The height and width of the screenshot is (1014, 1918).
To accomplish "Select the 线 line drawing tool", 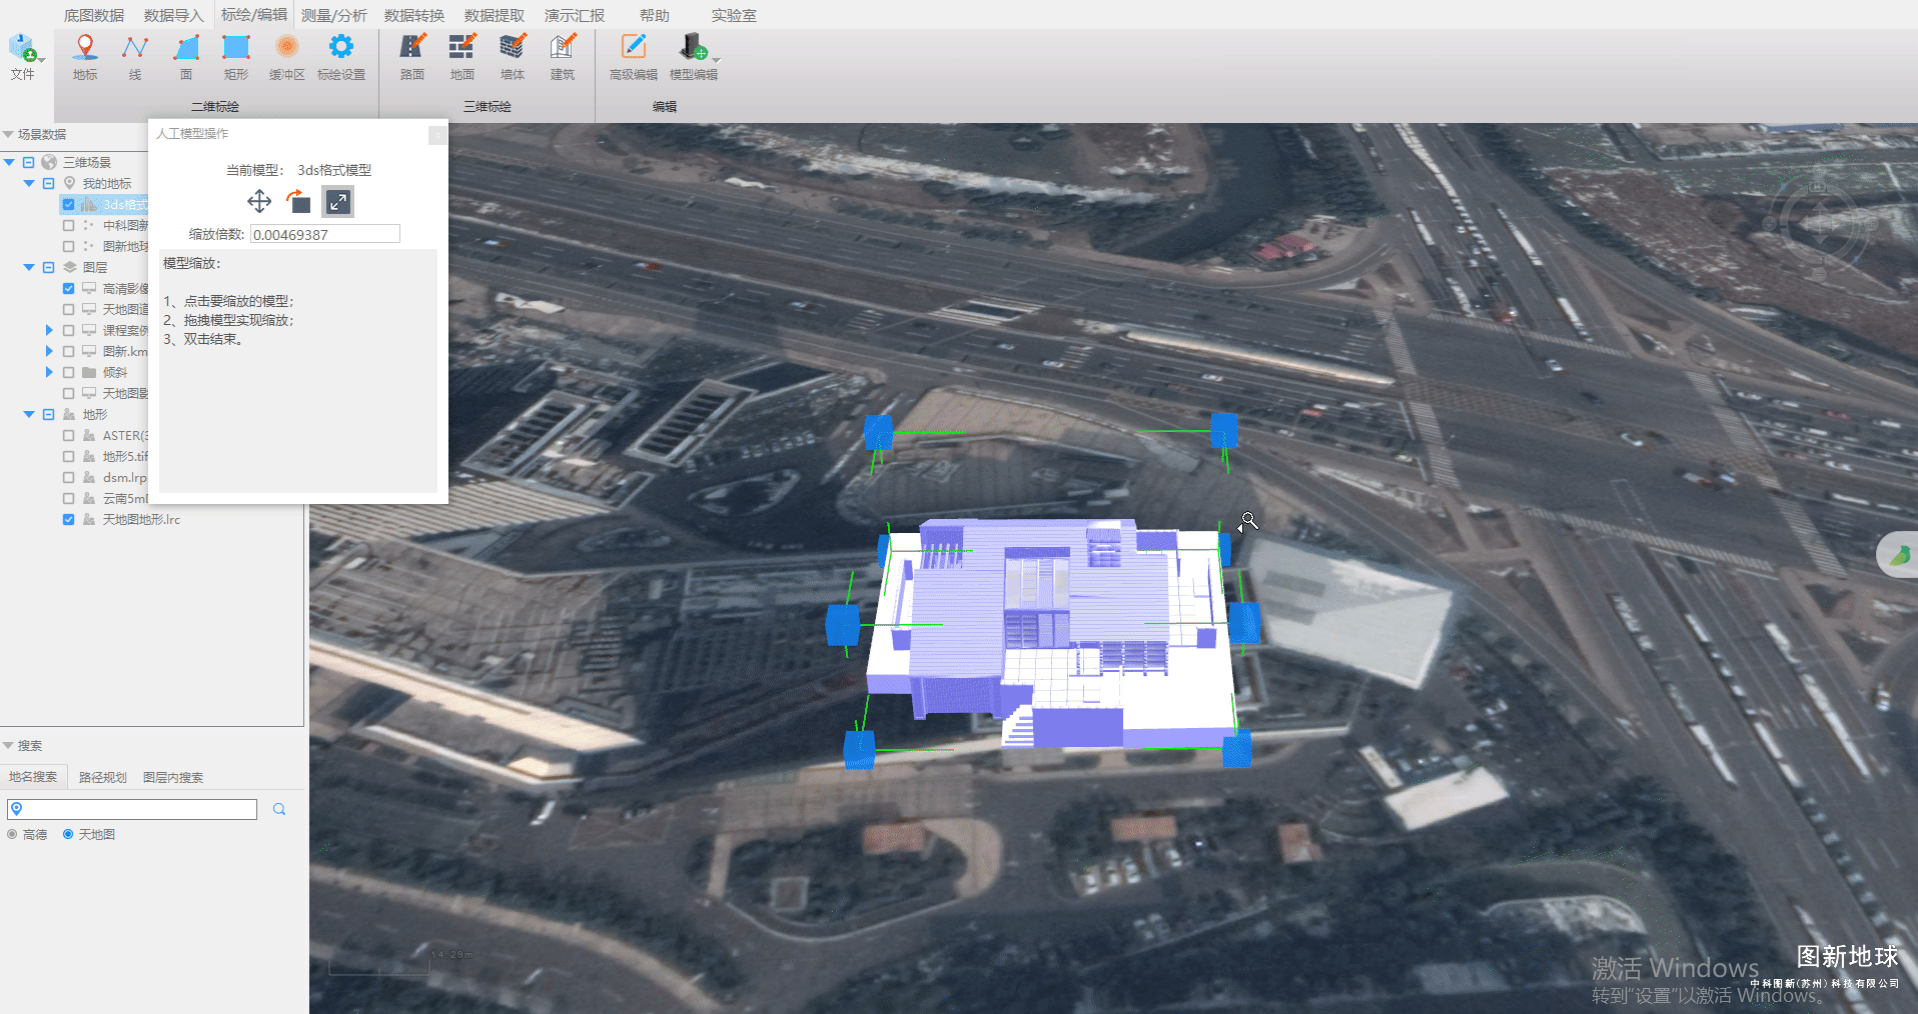I will point(135,57).
